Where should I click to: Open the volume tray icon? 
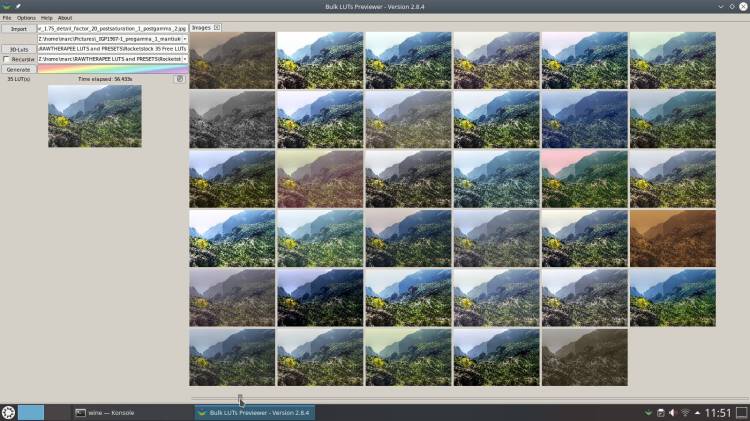673,412
